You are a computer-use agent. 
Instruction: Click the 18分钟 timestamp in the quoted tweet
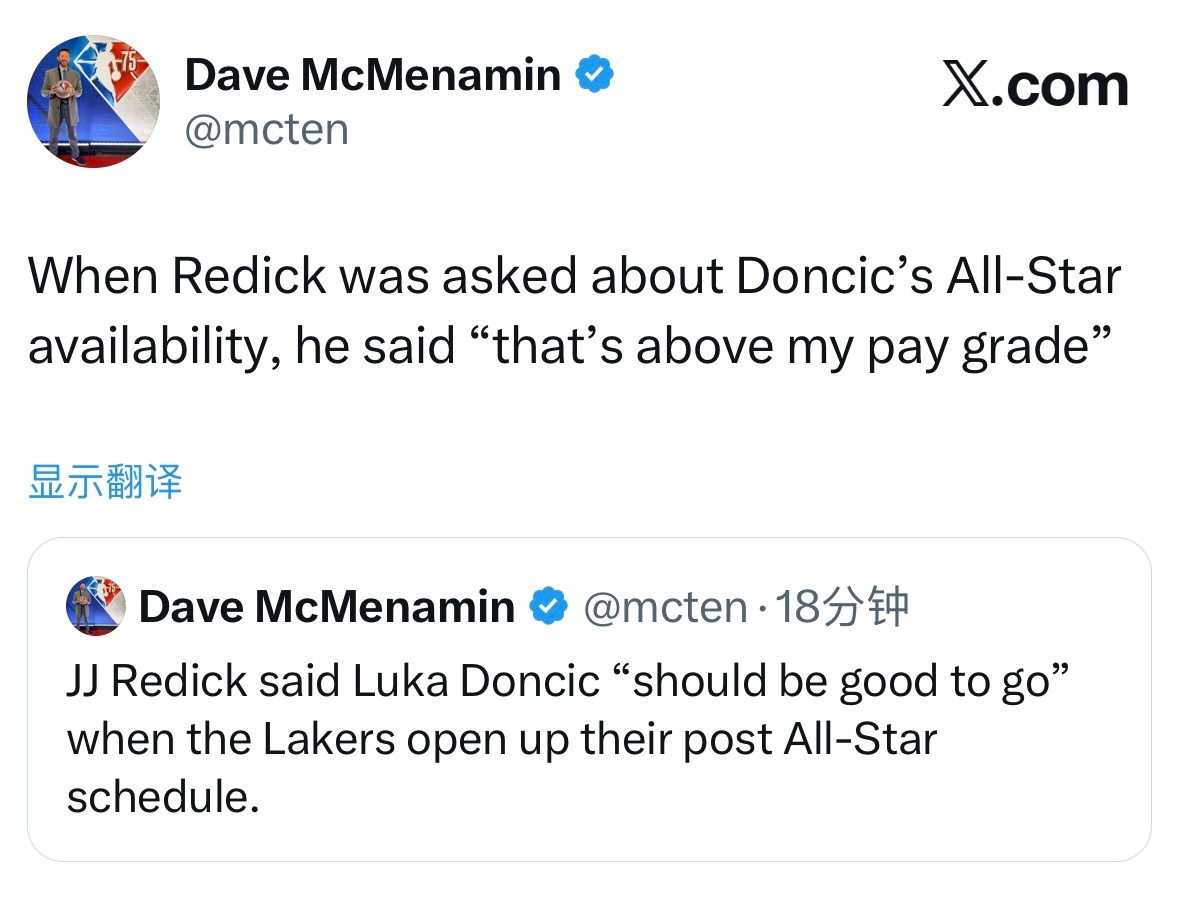pyautogui.click(x=844, y=606)
